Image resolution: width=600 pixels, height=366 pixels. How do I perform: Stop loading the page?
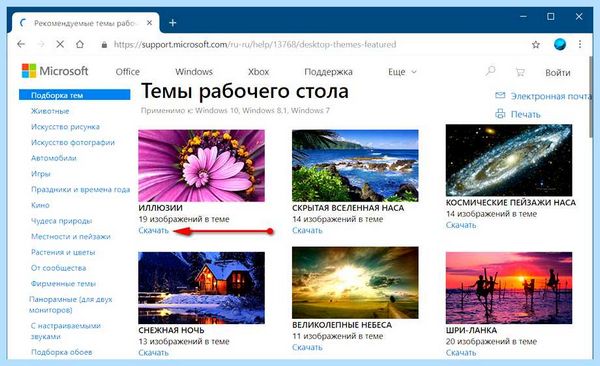pos(60,44)
